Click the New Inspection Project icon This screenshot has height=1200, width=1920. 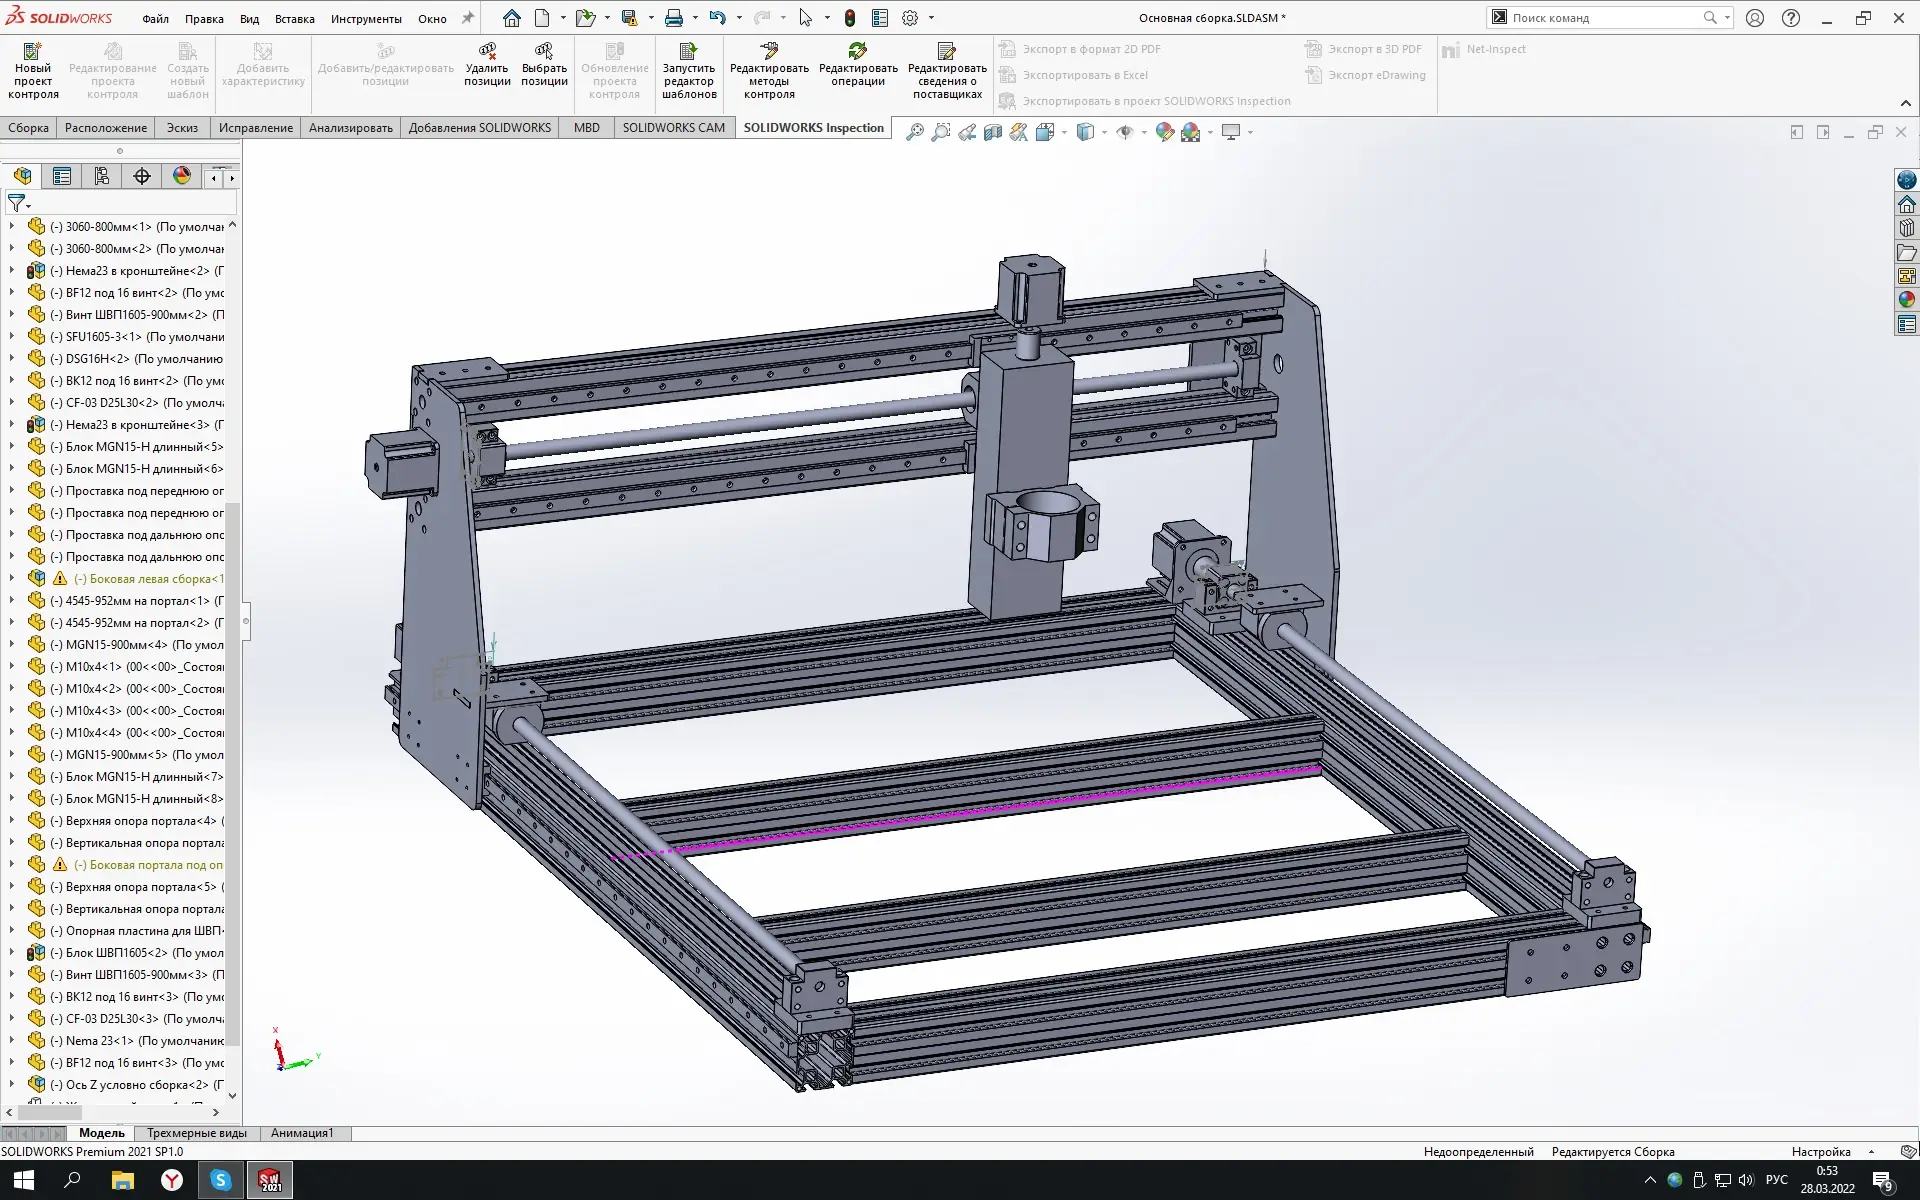(x=33, y=52)
